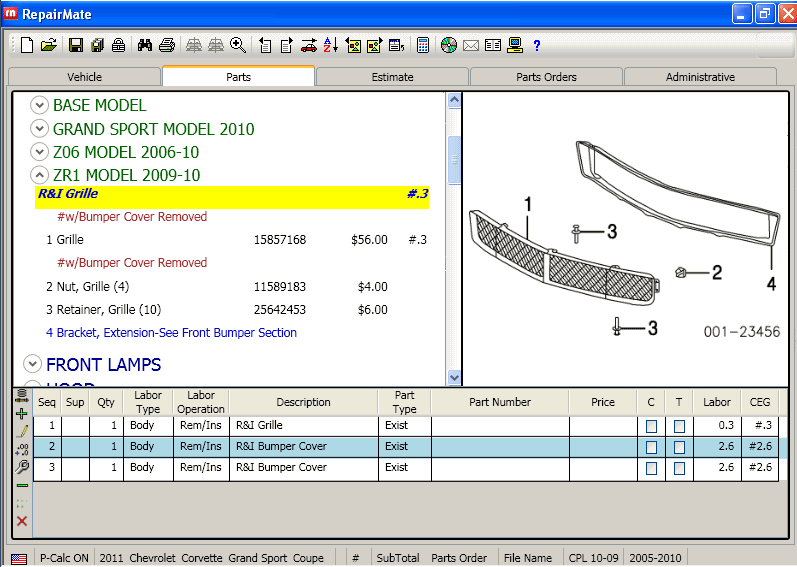Click the green plus add-line icon

click(x=21, y=414)
